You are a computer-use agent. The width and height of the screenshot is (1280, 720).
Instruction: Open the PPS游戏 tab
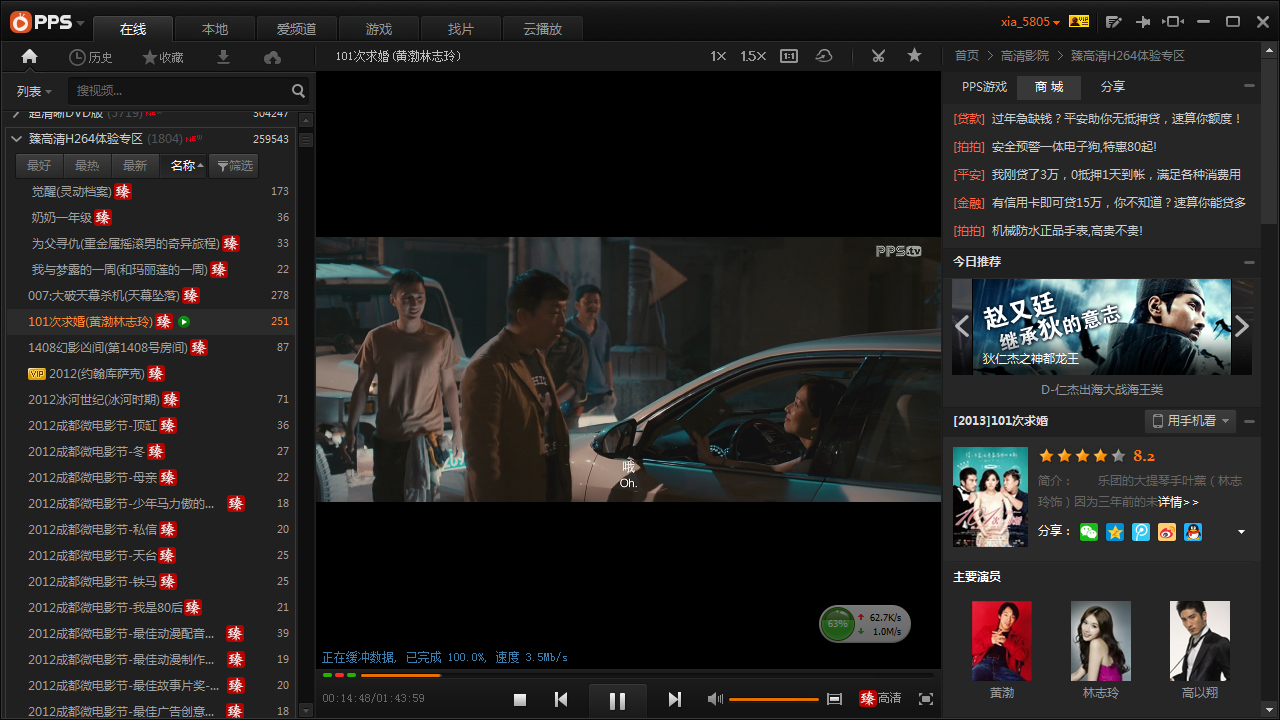pyautogui.click(x=984, y=87)
